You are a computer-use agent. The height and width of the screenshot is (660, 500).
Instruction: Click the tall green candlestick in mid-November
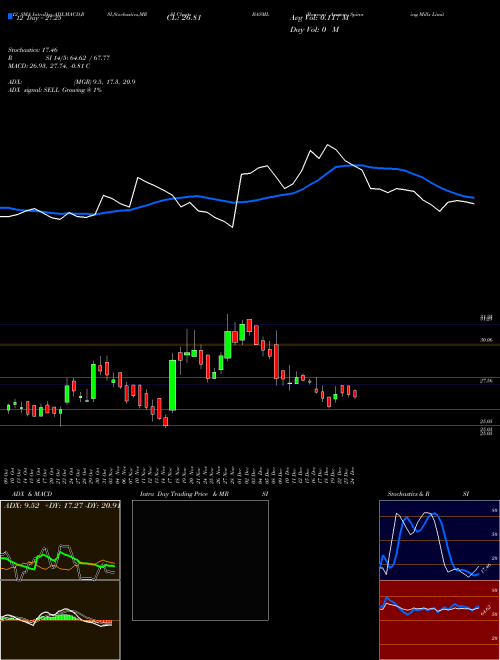tap(173, 385)
